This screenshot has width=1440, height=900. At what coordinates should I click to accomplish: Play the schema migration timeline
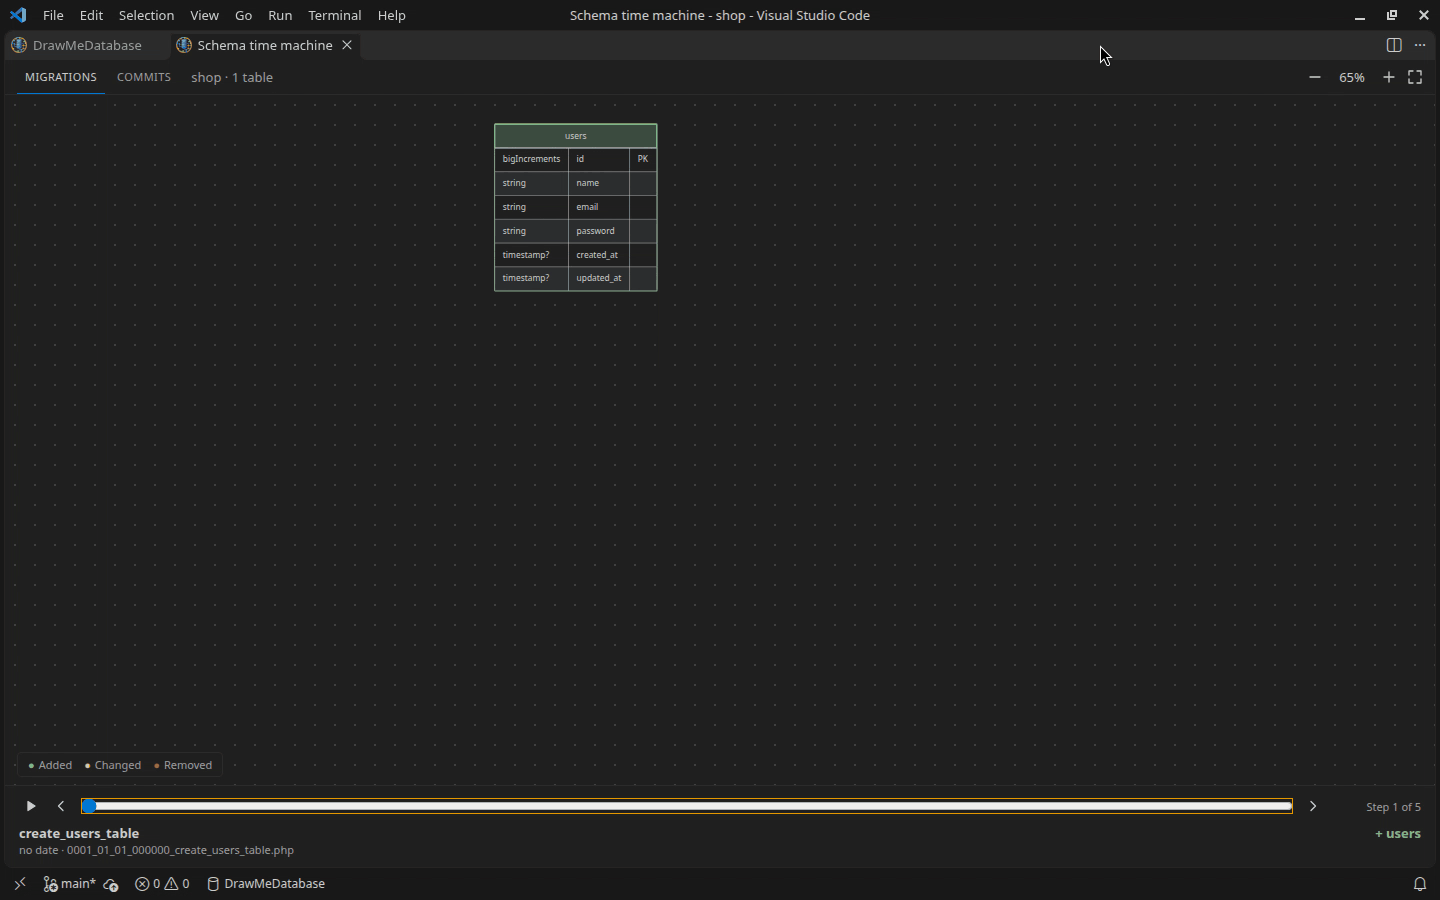(31, 806)
